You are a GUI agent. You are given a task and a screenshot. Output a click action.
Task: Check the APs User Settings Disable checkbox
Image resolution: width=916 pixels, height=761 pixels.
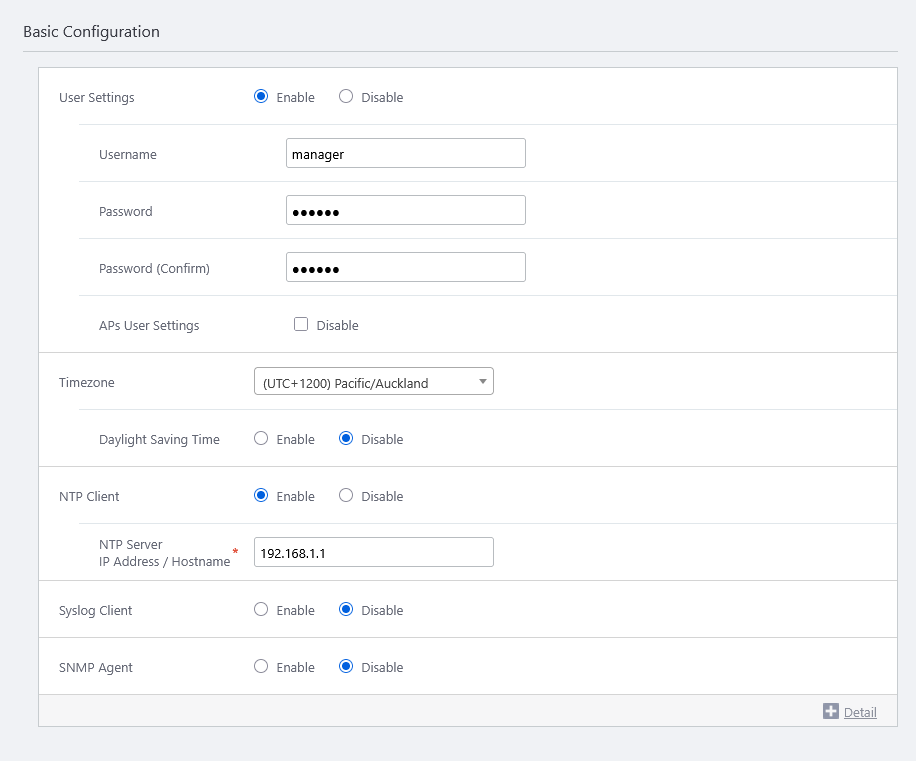click(301, 324)
